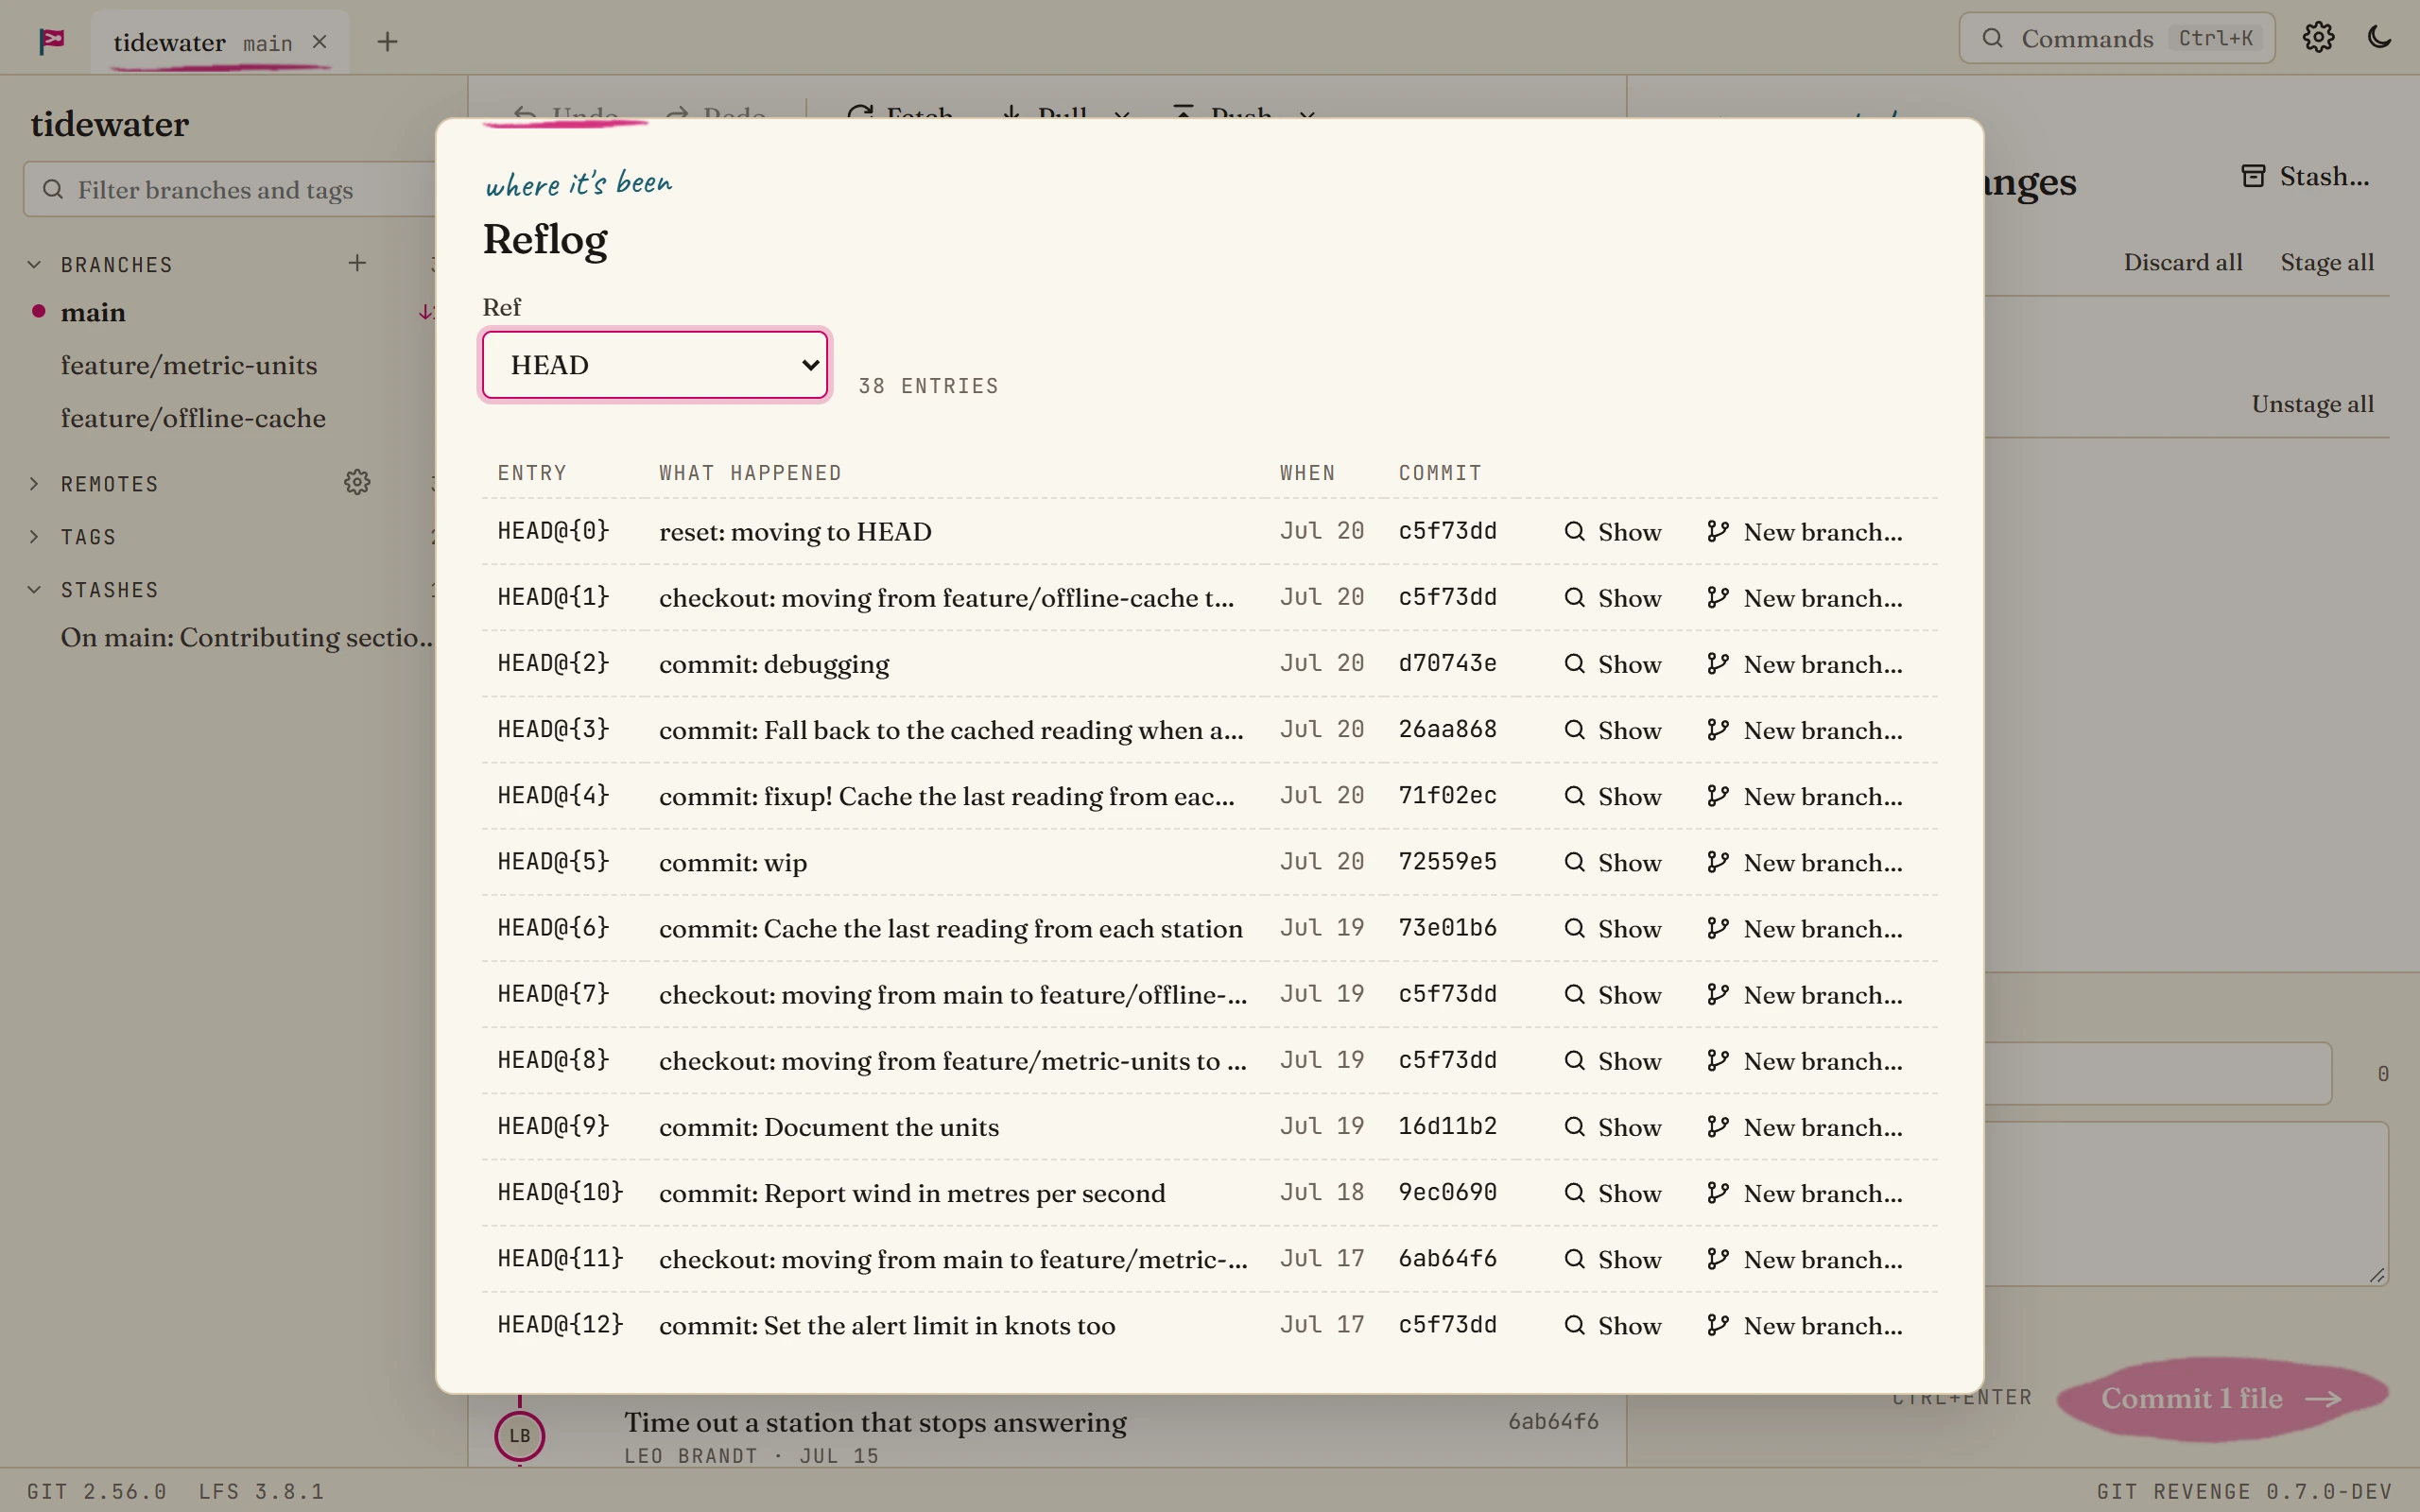The width and height of the screenshot is (2420, 1512).
Task: Collapse the BRANCHES section
Action: click(34, 264)
